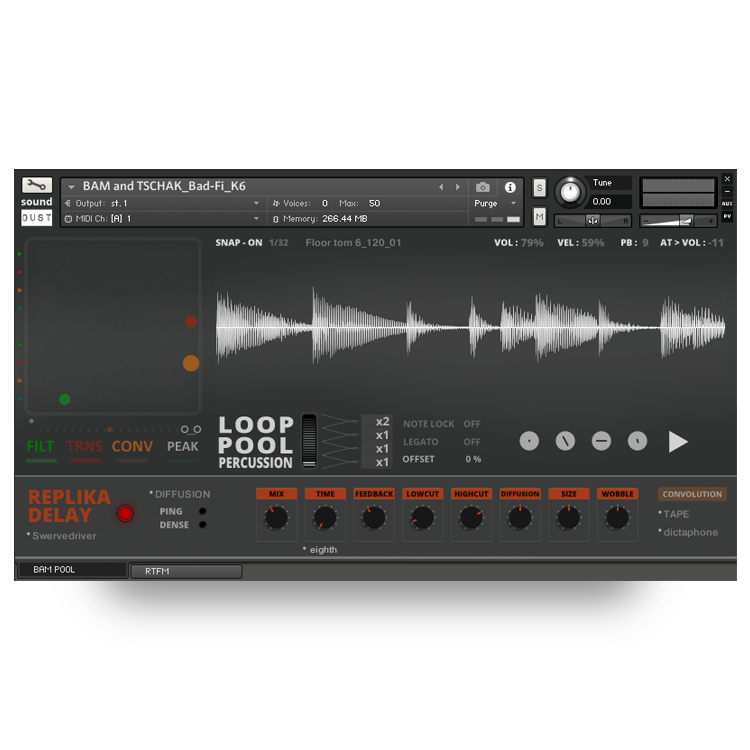Click the large play triangle

pyautogui.click(x=678, y=441)
